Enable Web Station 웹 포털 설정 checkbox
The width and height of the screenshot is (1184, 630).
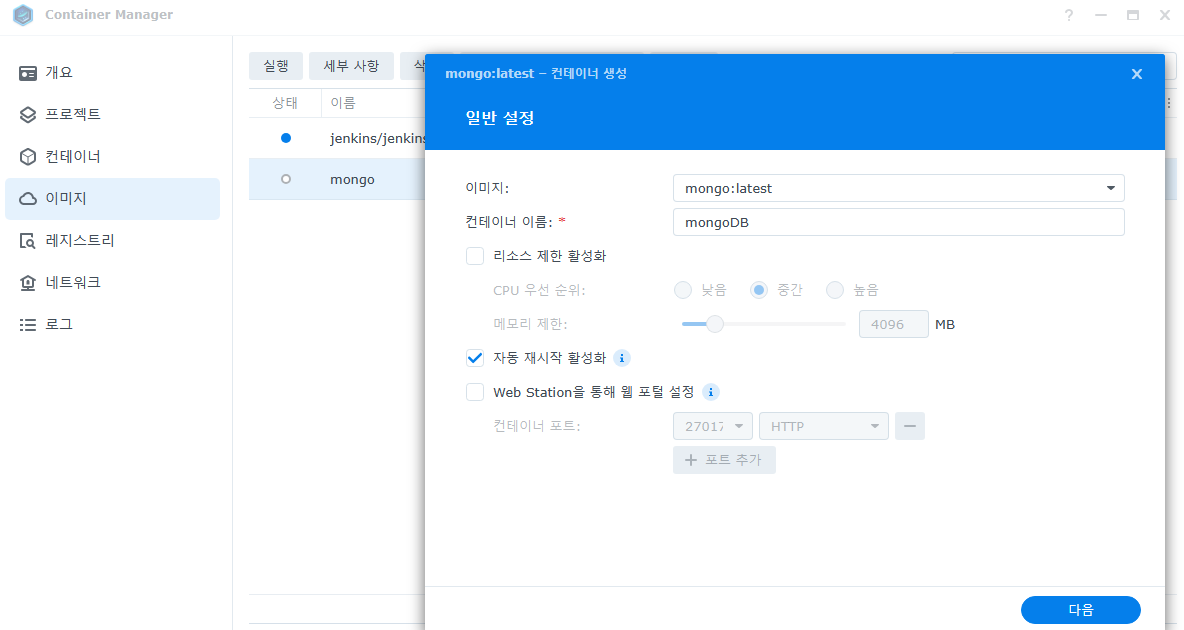click(x=475, y=392)
